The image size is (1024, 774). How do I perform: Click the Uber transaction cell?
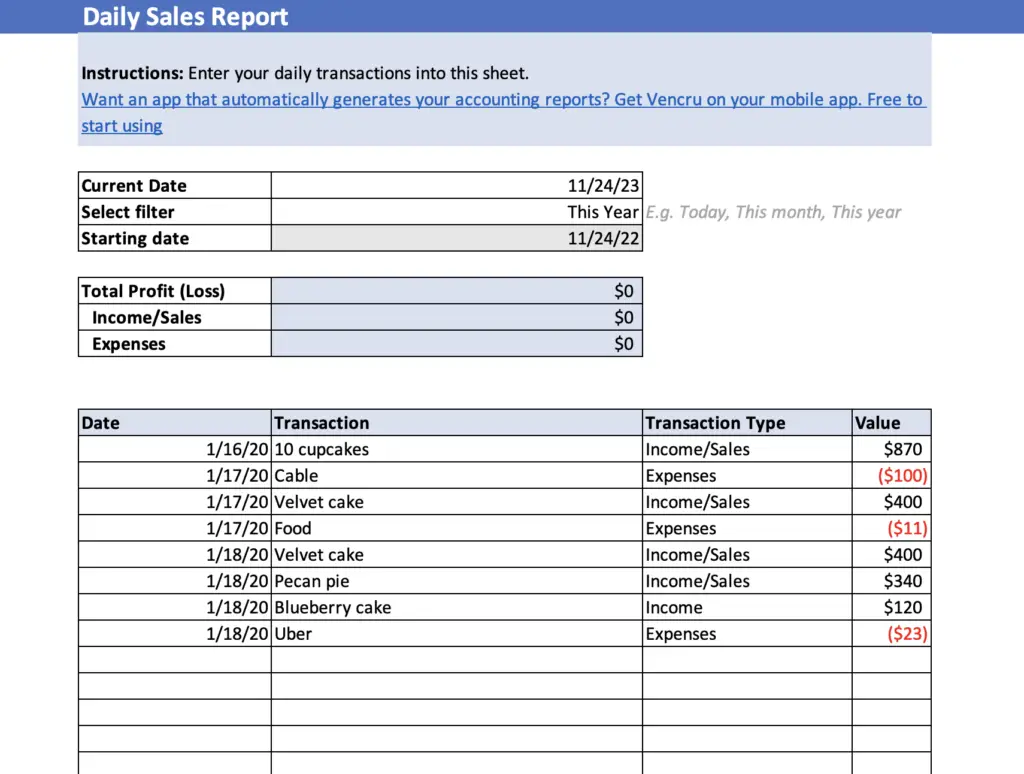point(456,634)
